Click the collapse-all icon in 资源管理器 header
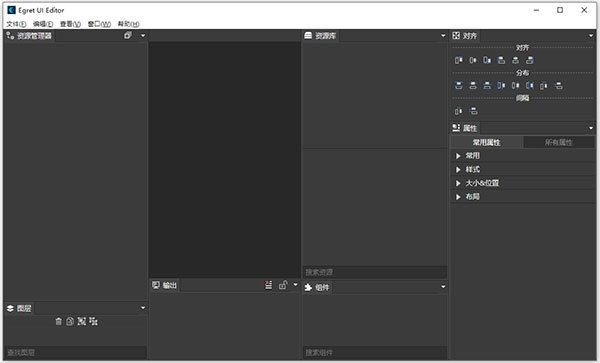 pos(128,35)
